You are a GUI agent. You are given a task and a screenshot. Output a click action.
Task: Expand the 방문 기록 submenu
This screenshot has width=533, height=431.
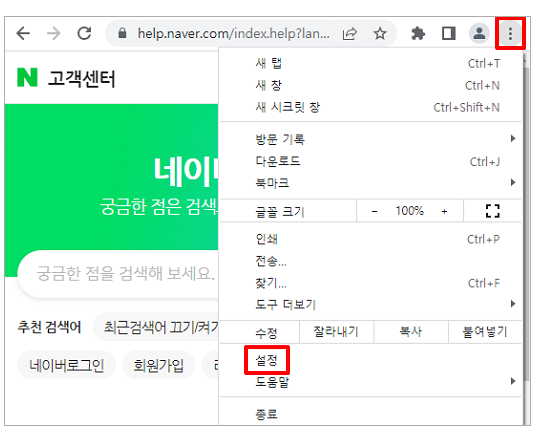click(x=371, y=139)
